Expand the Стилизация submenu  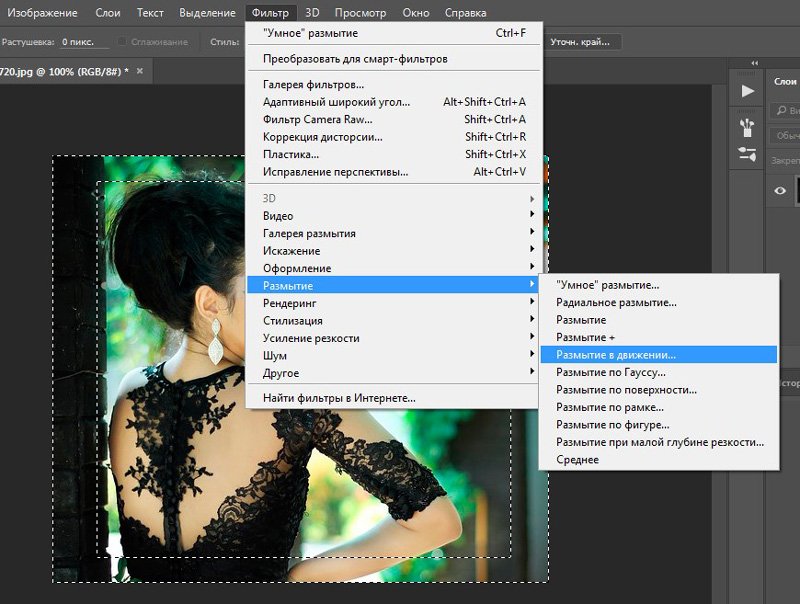[x=292, y=321]
